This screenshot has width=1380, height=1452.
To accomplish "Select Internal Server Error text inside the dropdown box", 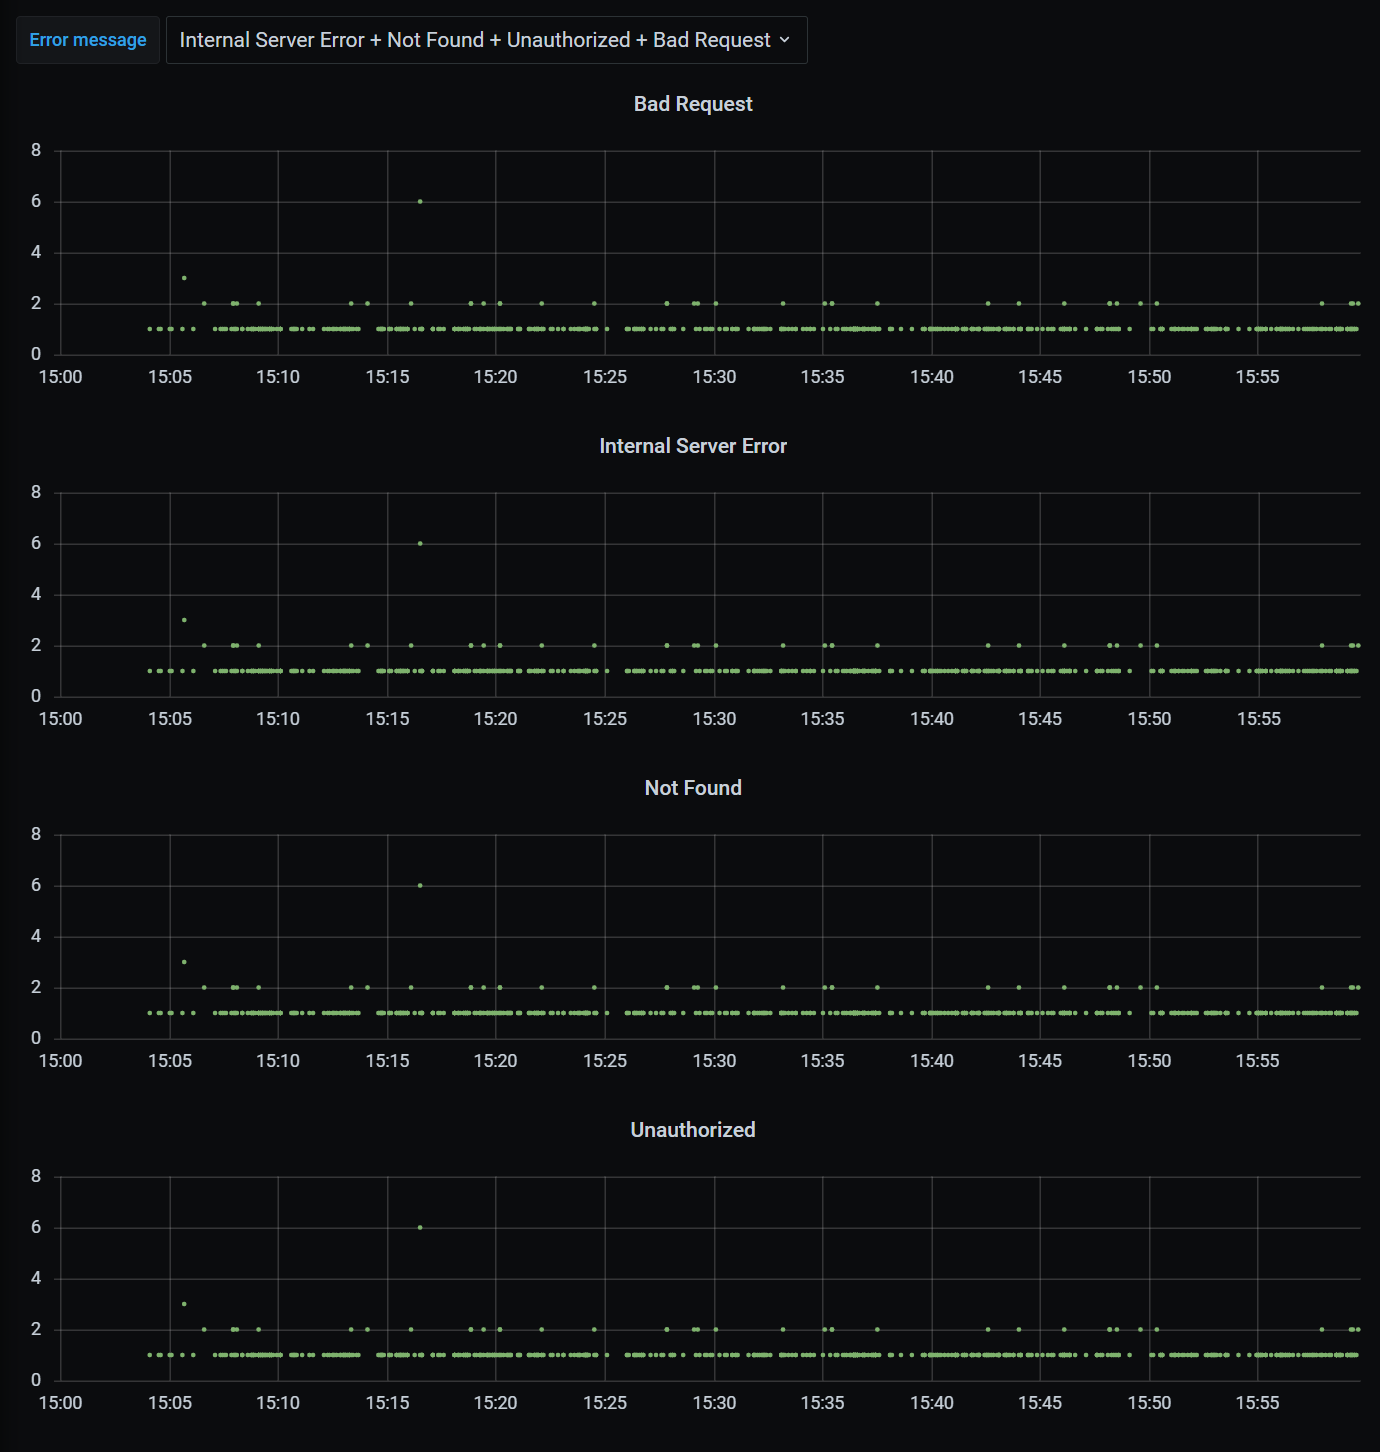I will 272,40.
